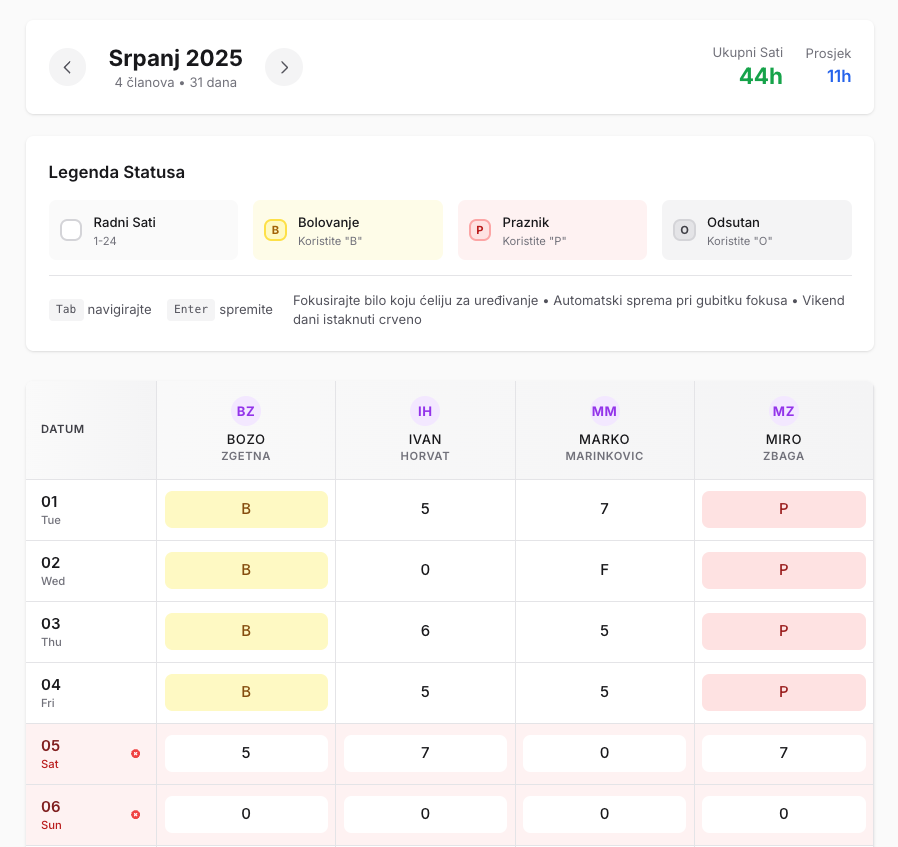This screenshot has height=847, width=898.
Task: Click the gray O Odsutan badge in legend
Action: [684, 230]
